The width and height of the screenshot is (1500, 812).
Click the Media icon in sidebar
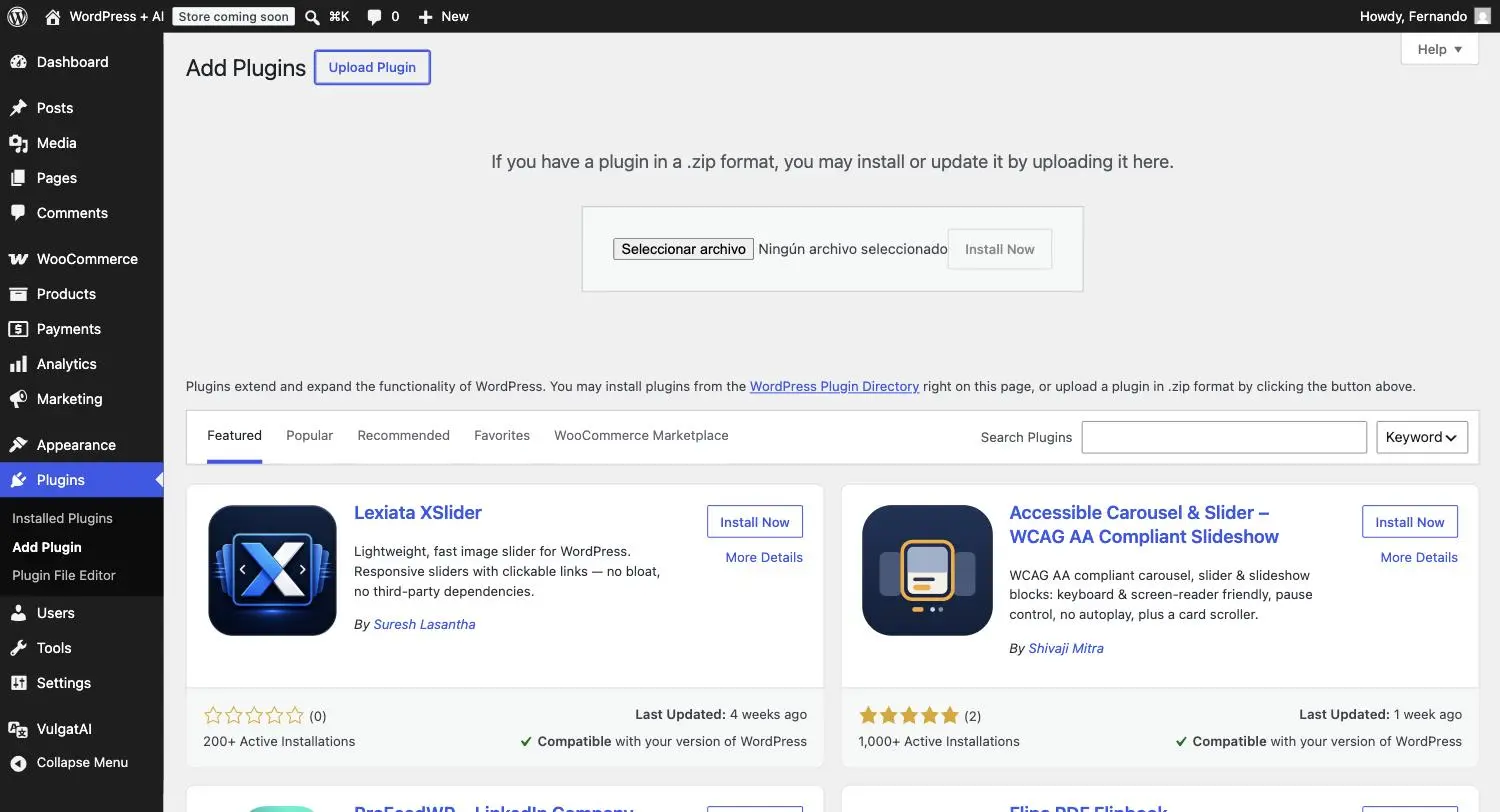tap(18, 143)
